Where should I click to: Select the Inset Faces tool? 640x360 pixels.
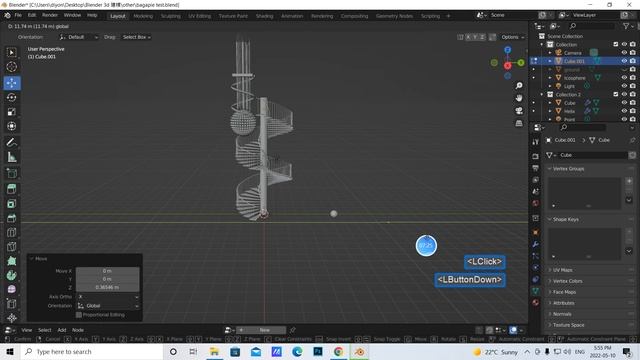pos(12,203)
